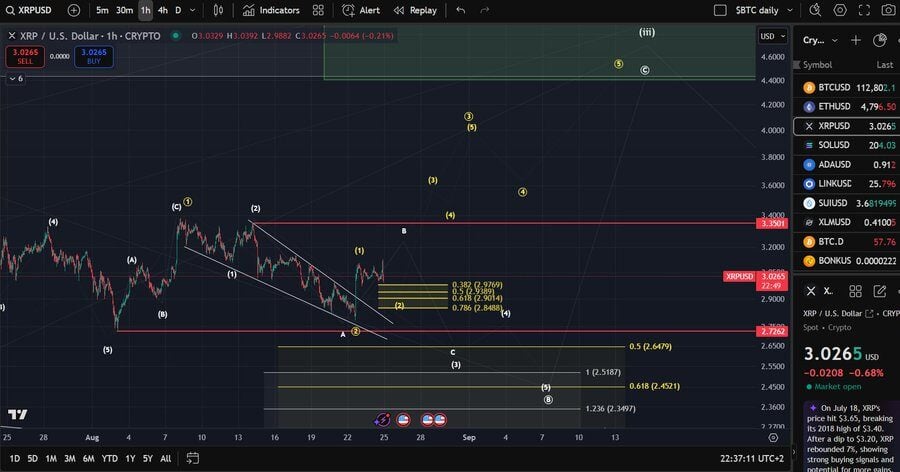Open Go to date calendar icon

pyautogui.click(x=193, y=458)
